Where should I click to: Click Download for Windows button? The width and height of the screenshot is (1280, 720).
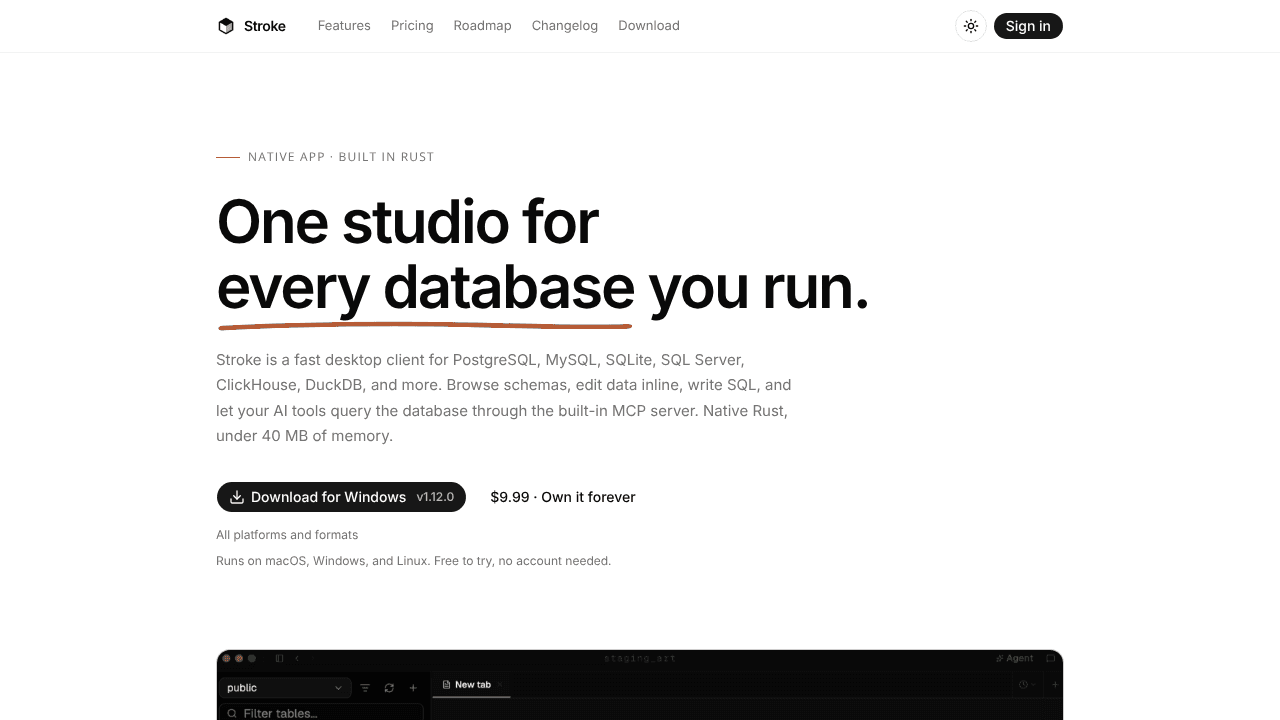pos(341,497)
